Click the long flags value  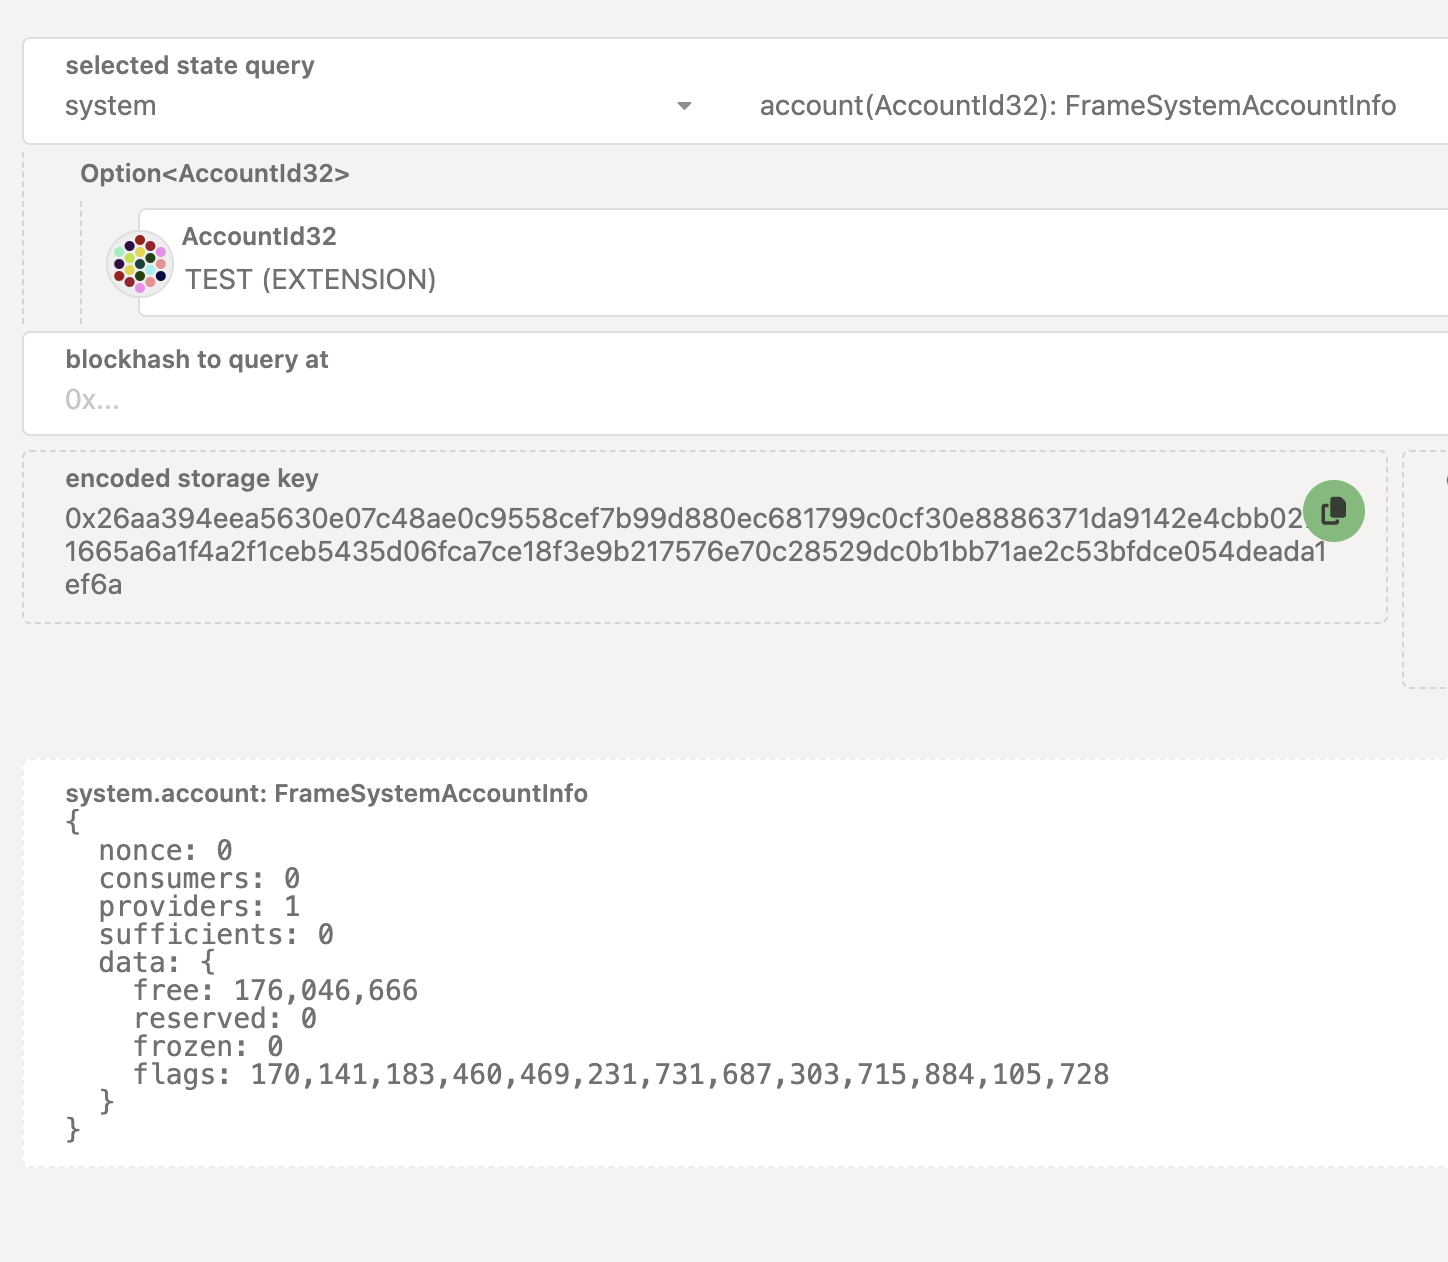click(679, 1075)
